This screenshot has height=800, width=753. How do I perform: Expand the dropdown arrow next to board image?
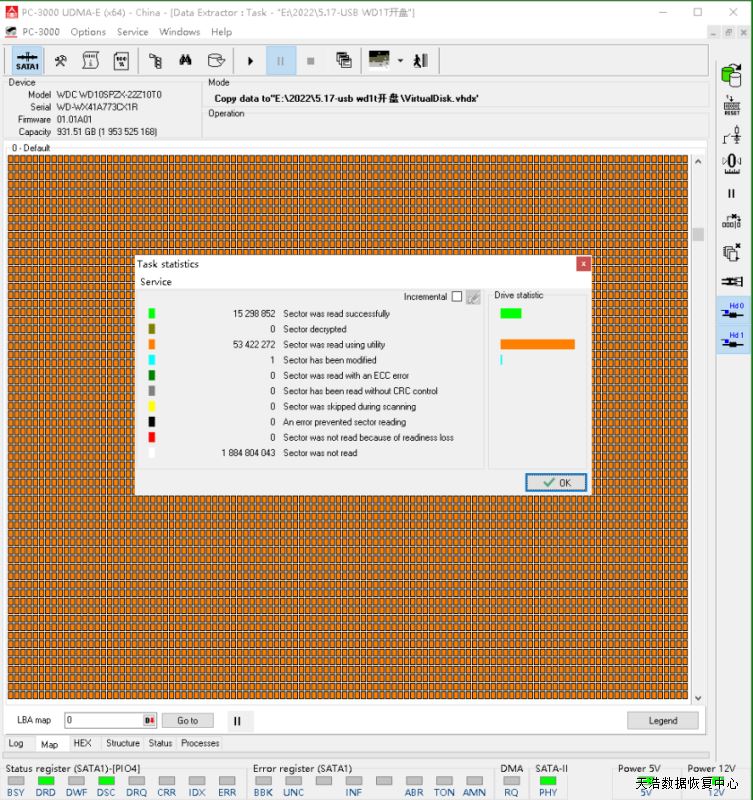click(x=400, y=60)
